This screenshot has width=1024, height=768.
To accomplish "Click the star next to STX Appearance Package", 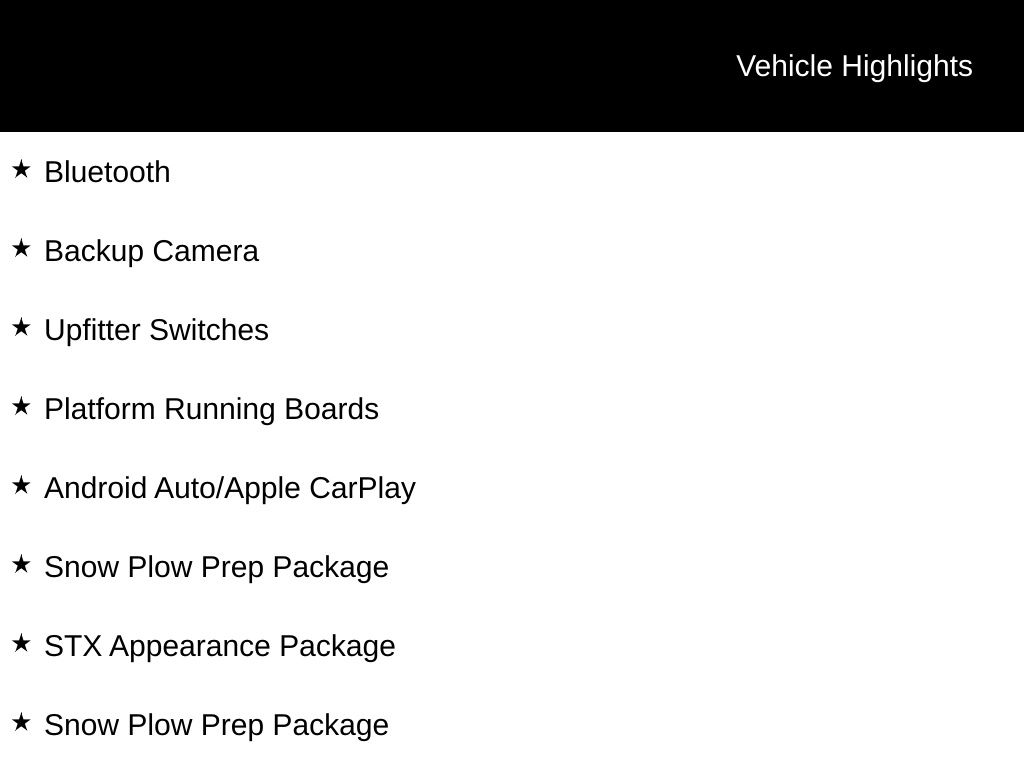I will click(21, 643).
